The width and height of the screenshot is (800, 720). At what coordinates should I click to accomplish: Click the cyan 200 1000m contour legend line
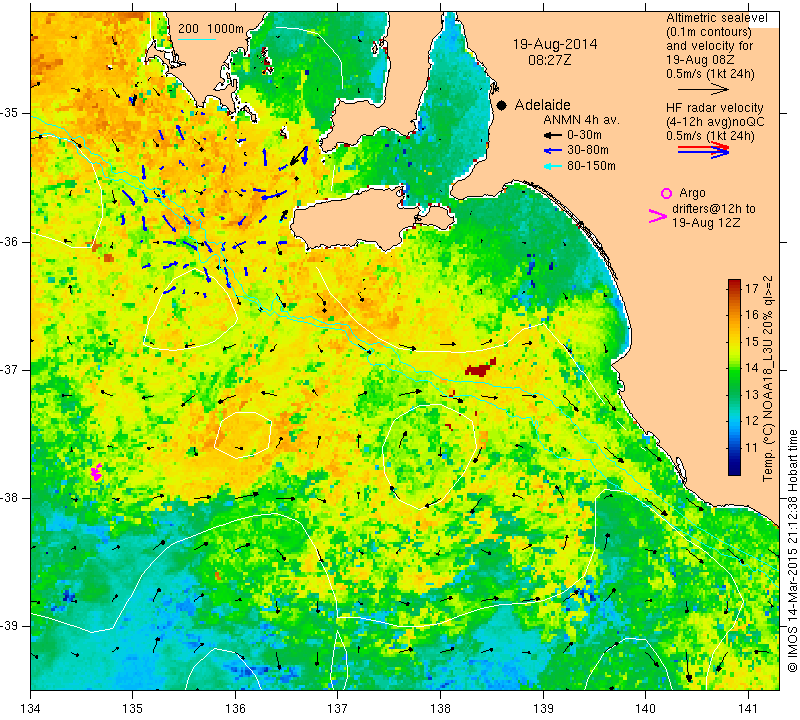click(x=196, y=39)
